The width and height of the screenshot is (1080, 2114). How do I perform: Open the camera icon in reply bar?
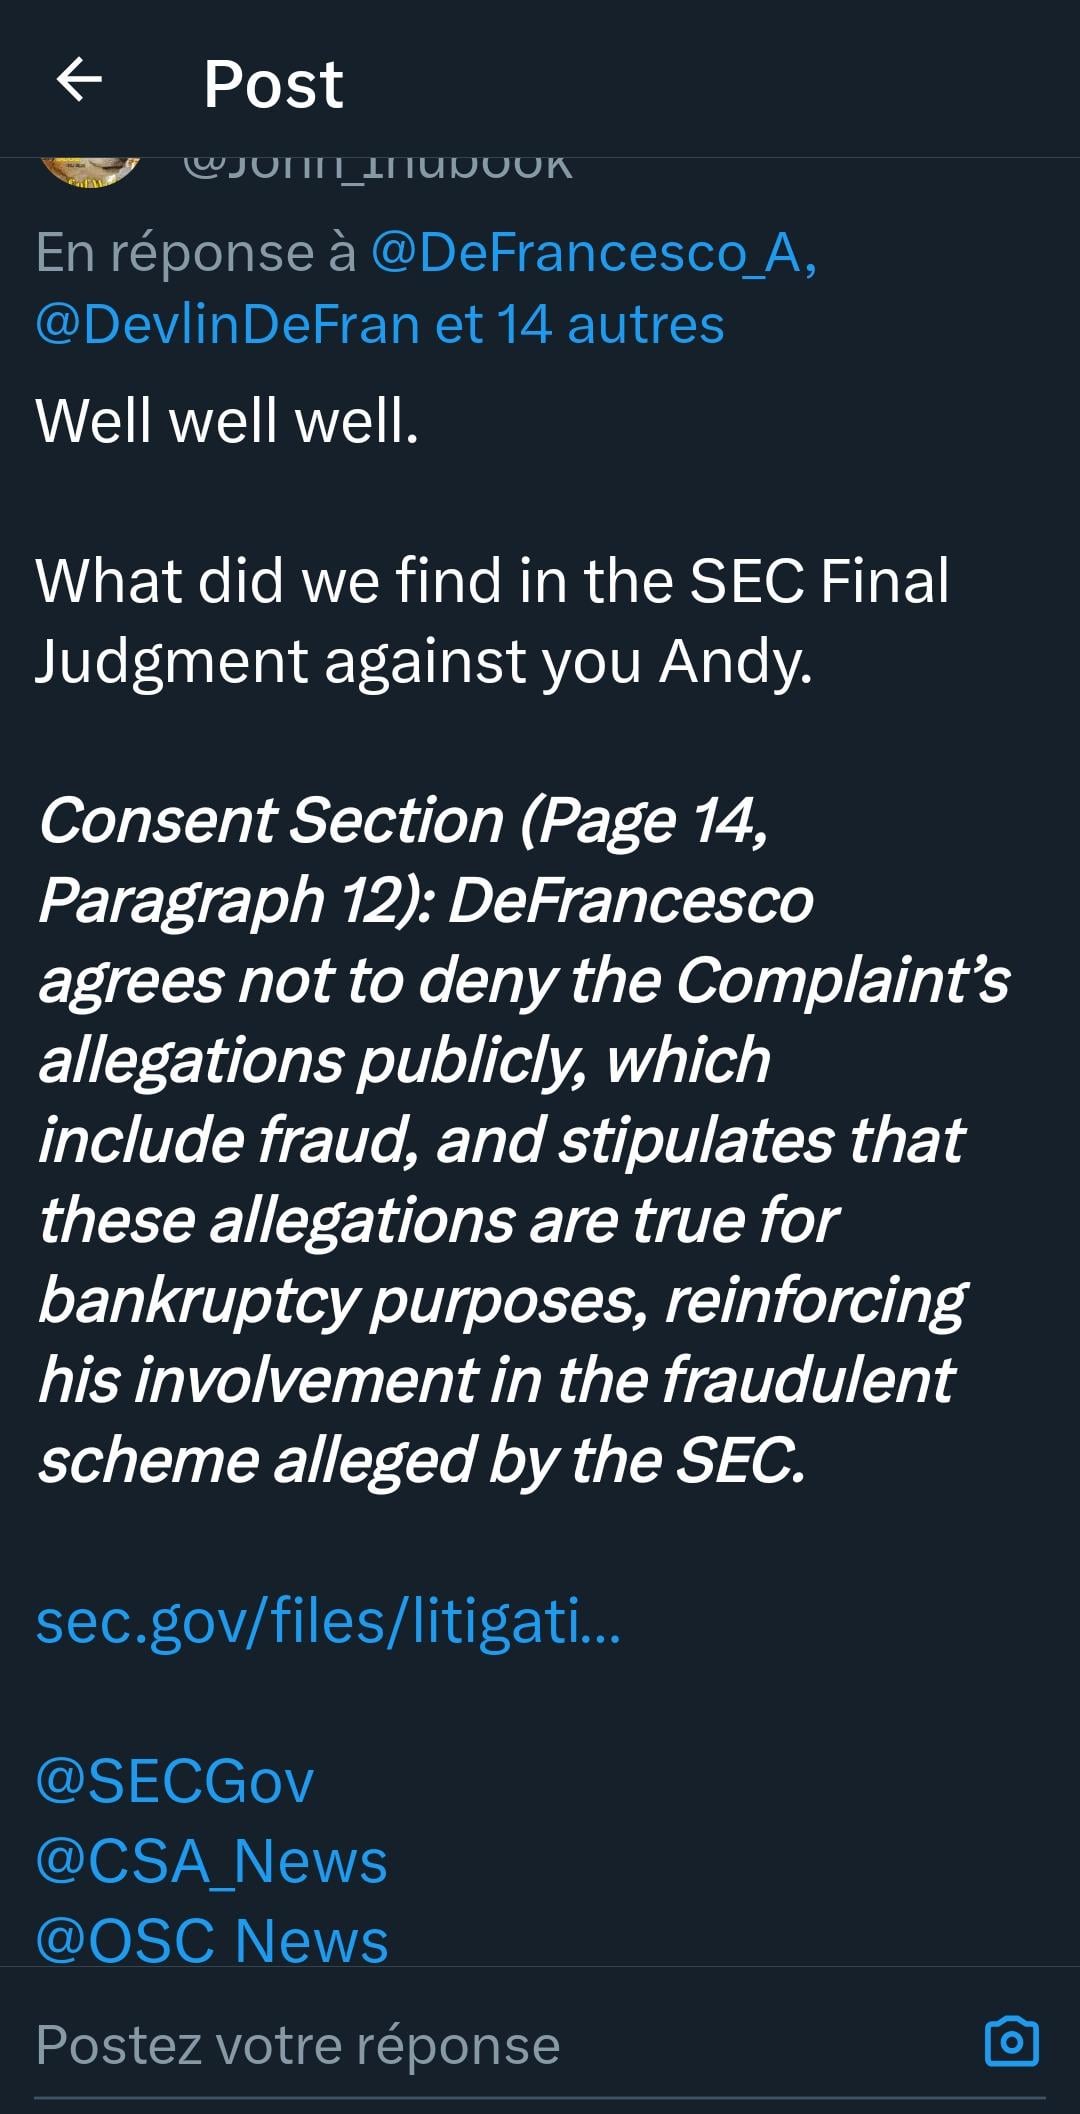coord(1011,2042)
